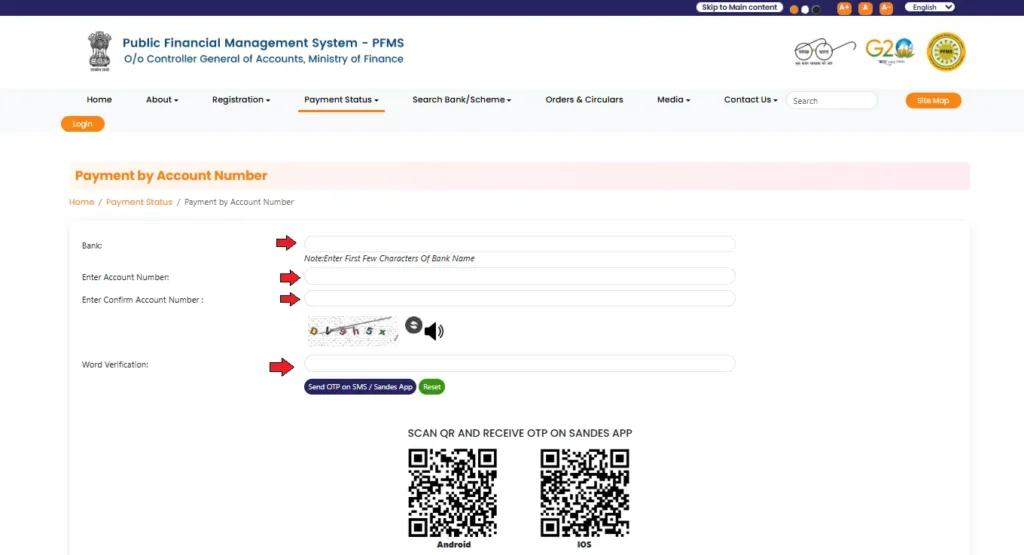Play the audio captcha speaker icon

point(434,331)
